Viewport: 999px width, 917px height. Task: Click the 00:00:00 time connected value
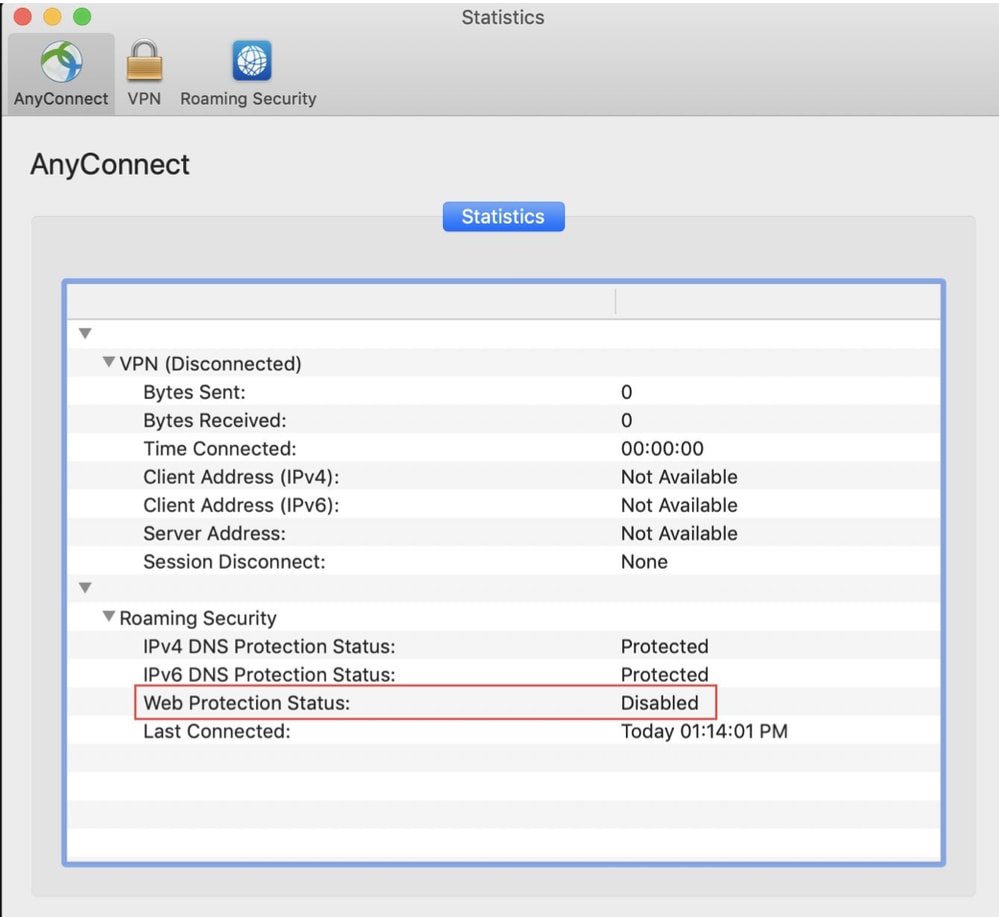pyautogui.click(x=662, y=449)
